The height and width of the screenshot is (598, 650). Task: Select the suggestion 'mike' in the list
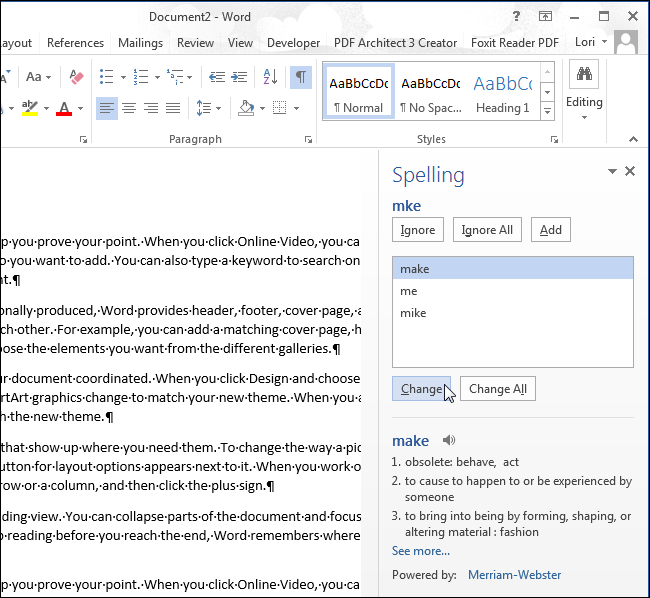click(412, 313)
